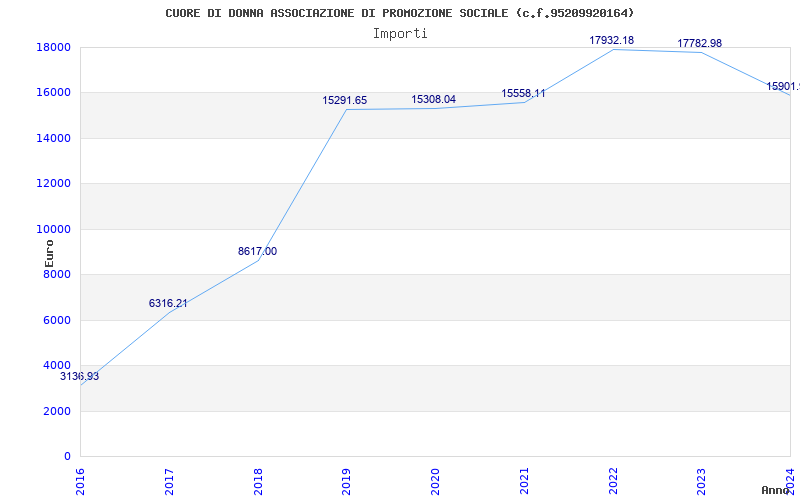Click the x-axis year label 2023
Image resolution: width=800 pixels, height=500 pixels.
tap(702, 482)
